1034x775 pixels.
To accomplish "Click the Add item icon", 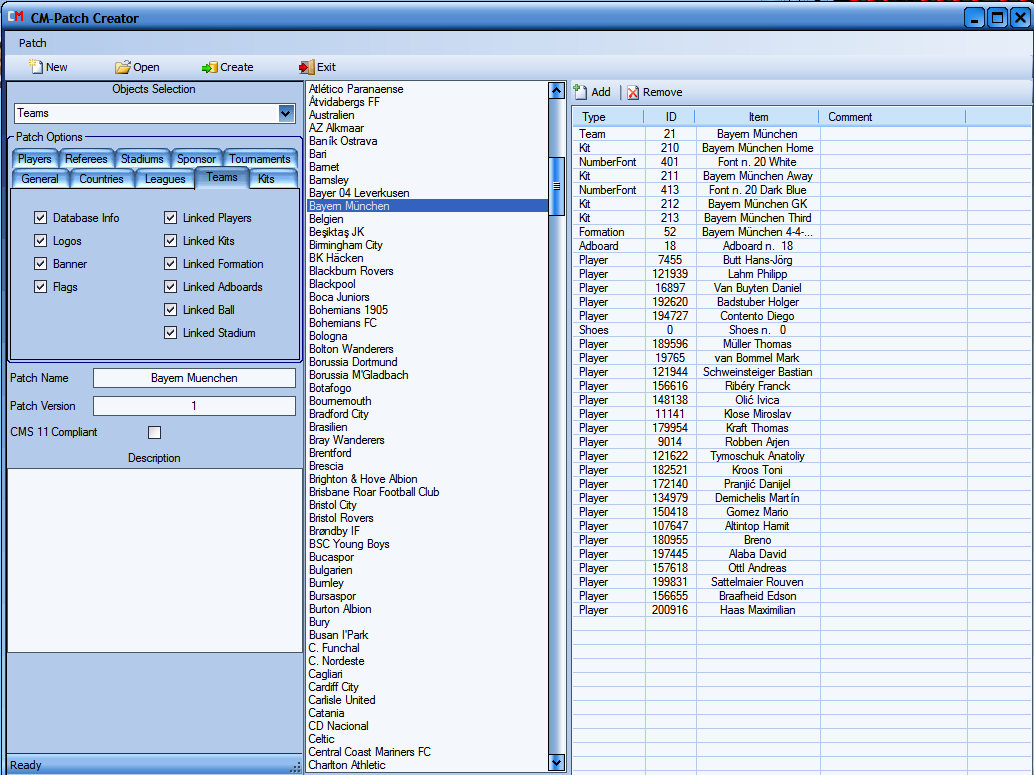I will click(x=580, y=92).
